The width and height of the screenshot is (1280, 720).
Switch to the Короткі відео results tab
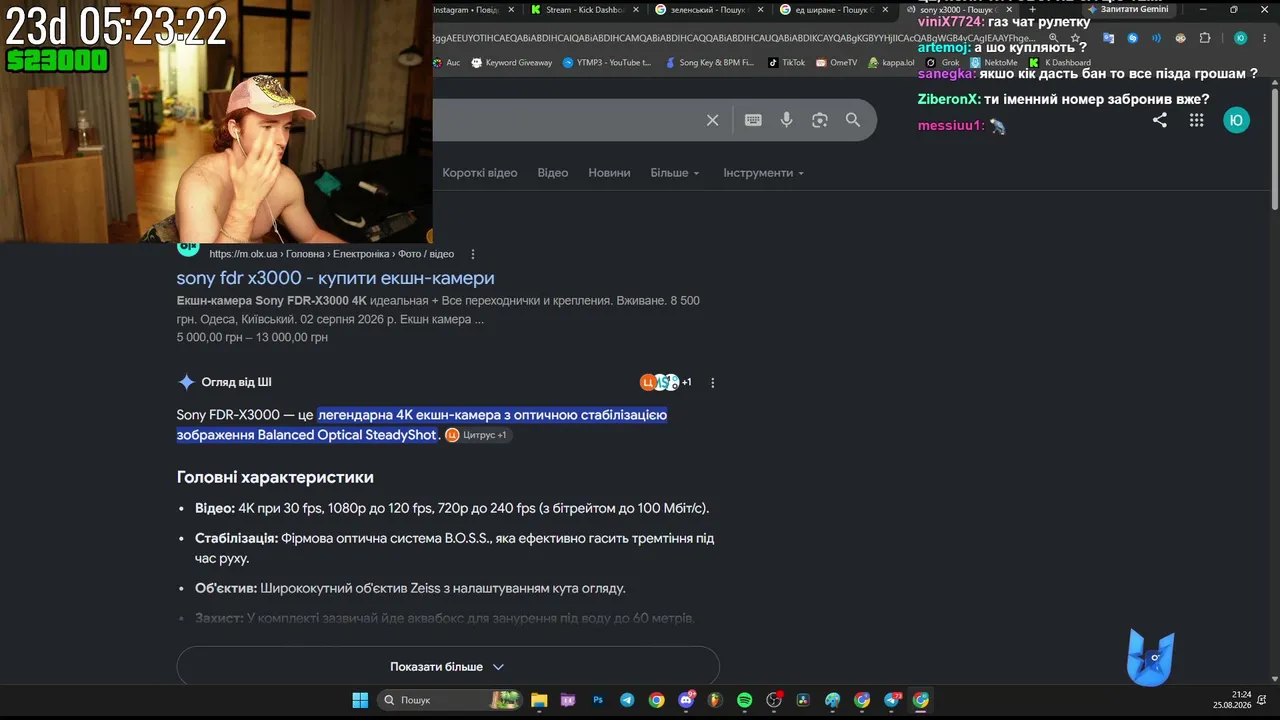coord(480,173)
